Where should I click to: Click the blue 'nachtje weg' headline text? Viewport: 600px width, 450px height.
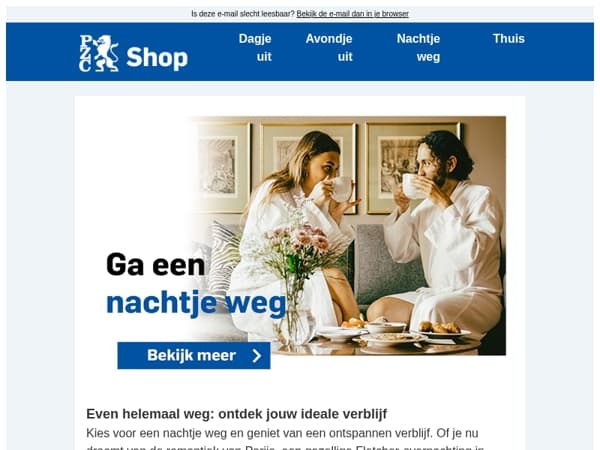[196, 303]
